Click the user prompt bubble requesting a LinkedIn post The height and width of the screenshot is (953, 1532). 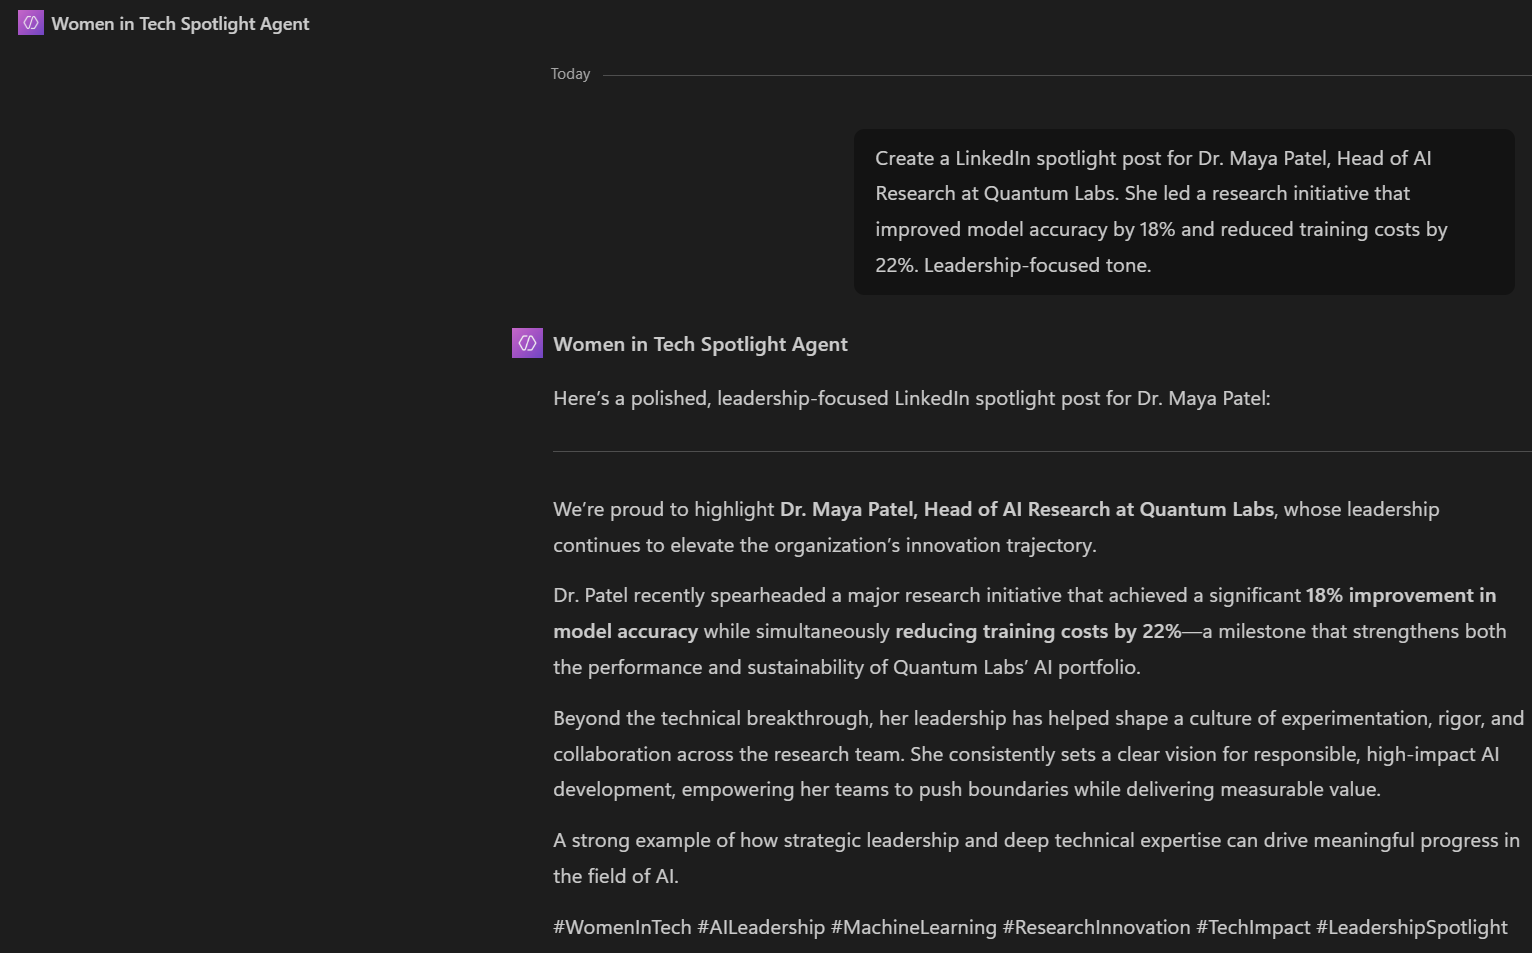(1184, 212)
